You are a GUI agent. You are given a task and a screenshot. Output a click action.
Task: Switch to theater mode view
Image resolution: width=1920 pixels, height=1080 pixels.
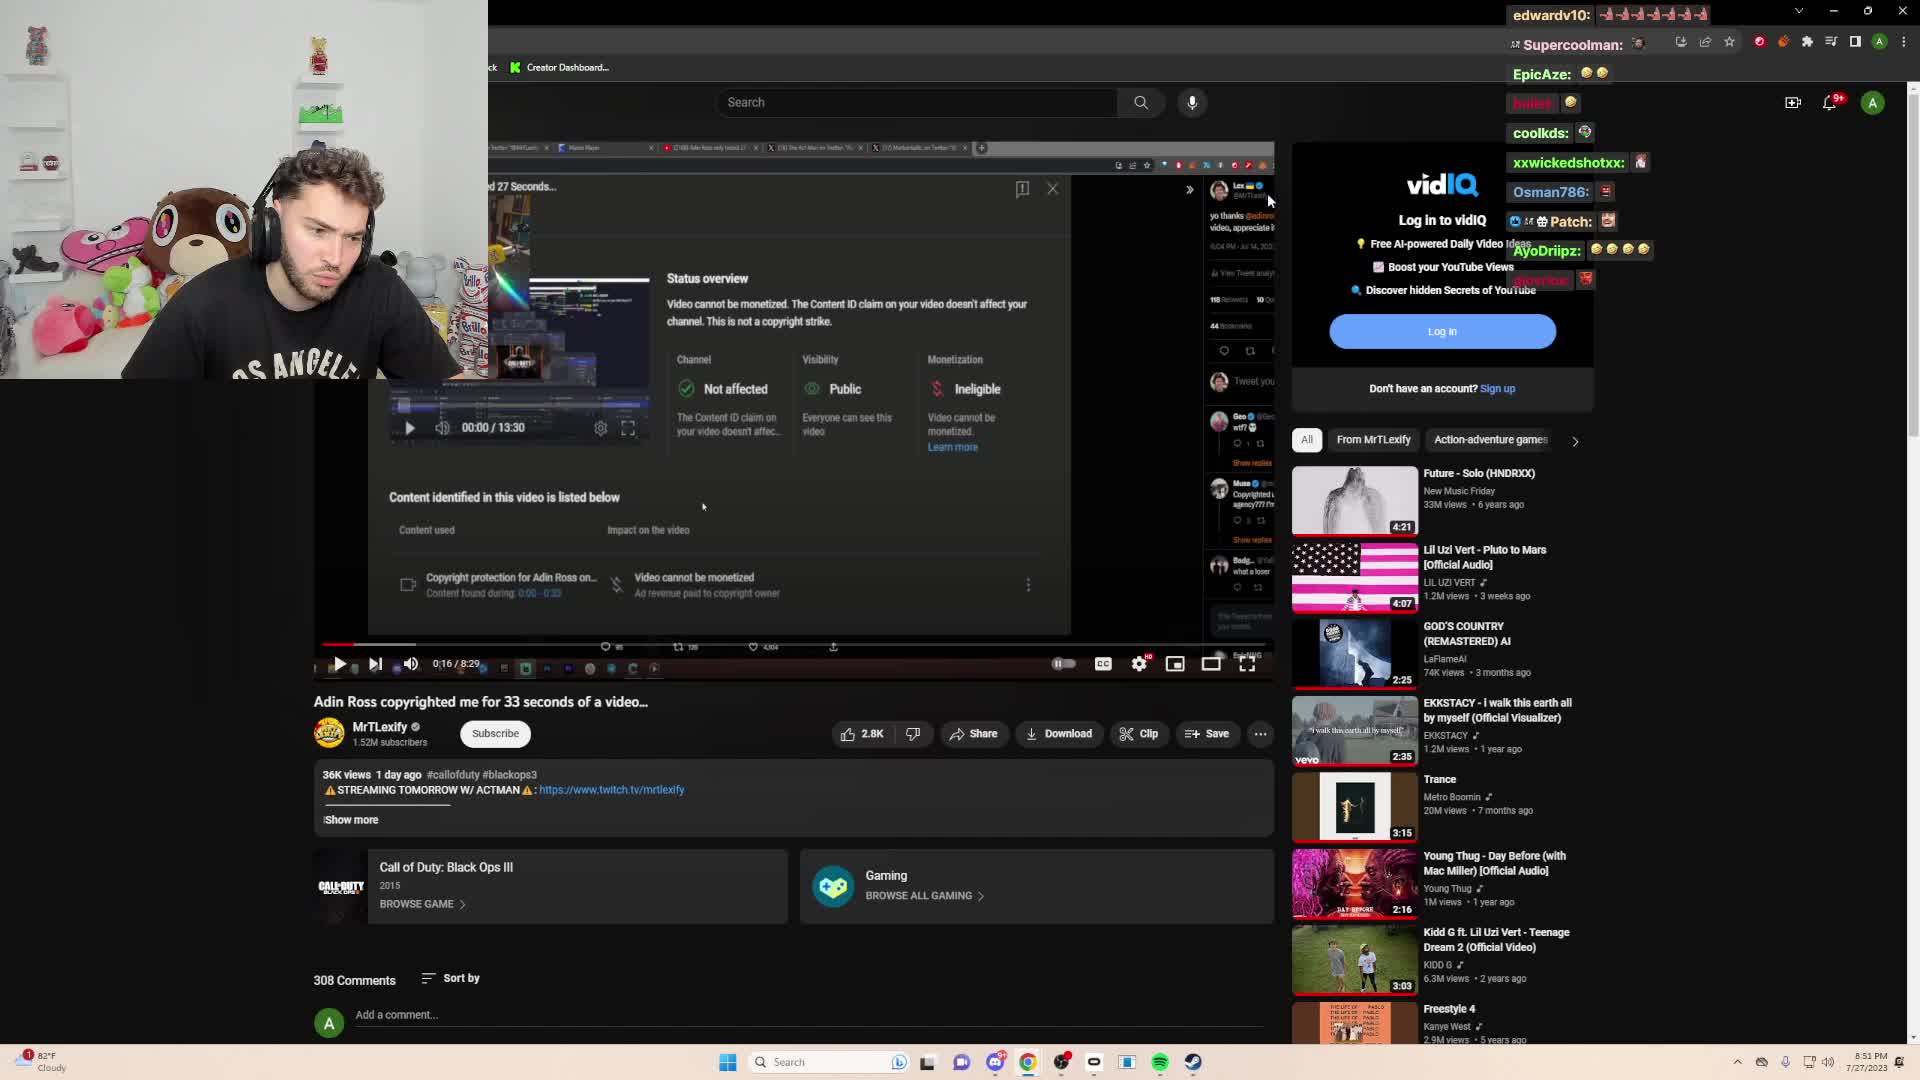(1211, 664)
